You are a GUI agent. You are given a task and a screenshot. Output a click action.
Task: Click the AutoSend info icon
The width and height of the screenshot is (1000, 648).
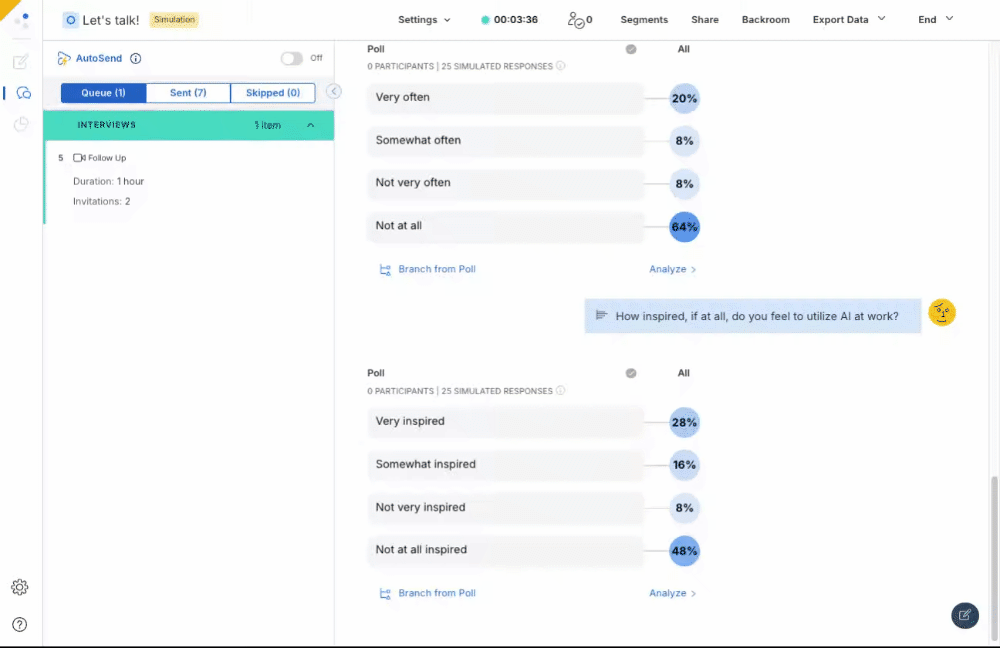(x=136, y=59)
